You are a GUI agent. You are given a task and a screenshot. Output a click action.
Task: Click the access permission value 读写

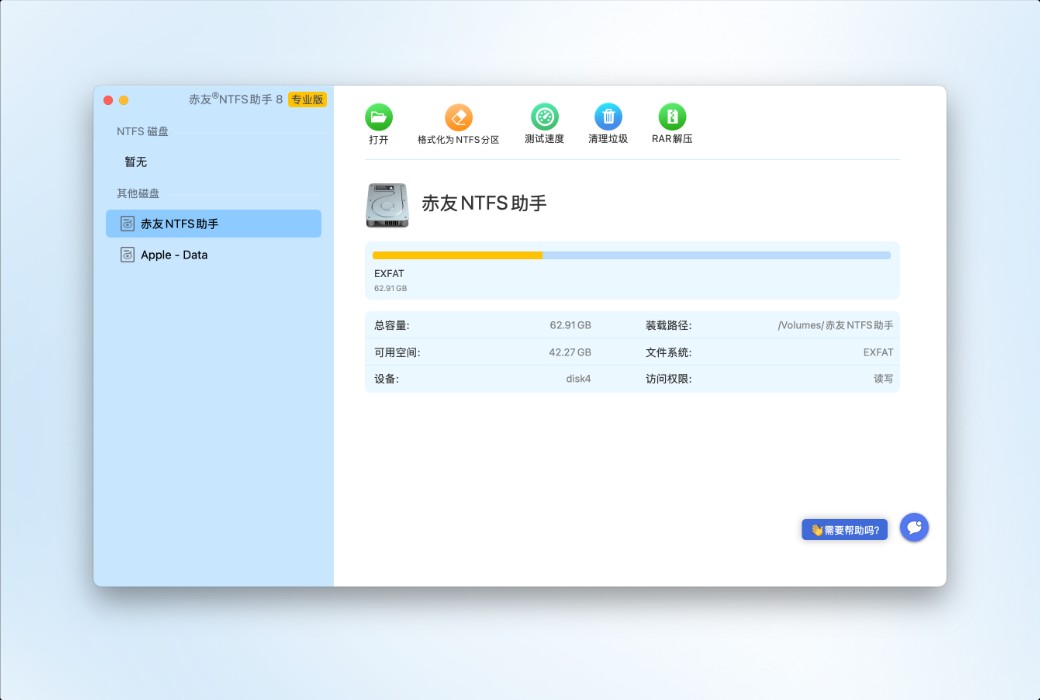[883, 379]
